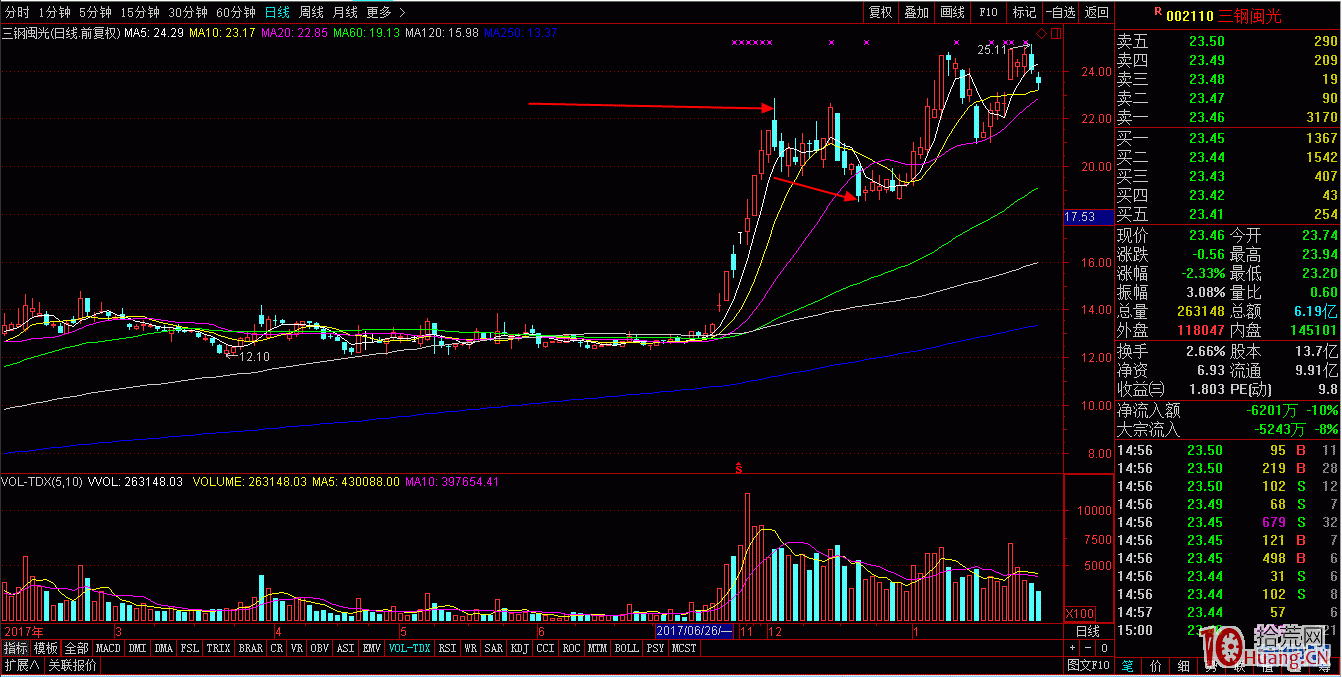Select the 笔 tick-by-tick tab

pos(1128,665)
